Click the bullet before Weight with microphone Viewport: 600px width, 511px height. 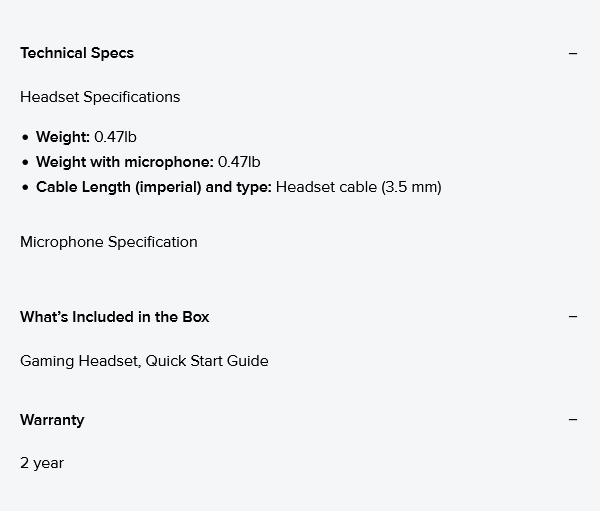pos(25,162)
